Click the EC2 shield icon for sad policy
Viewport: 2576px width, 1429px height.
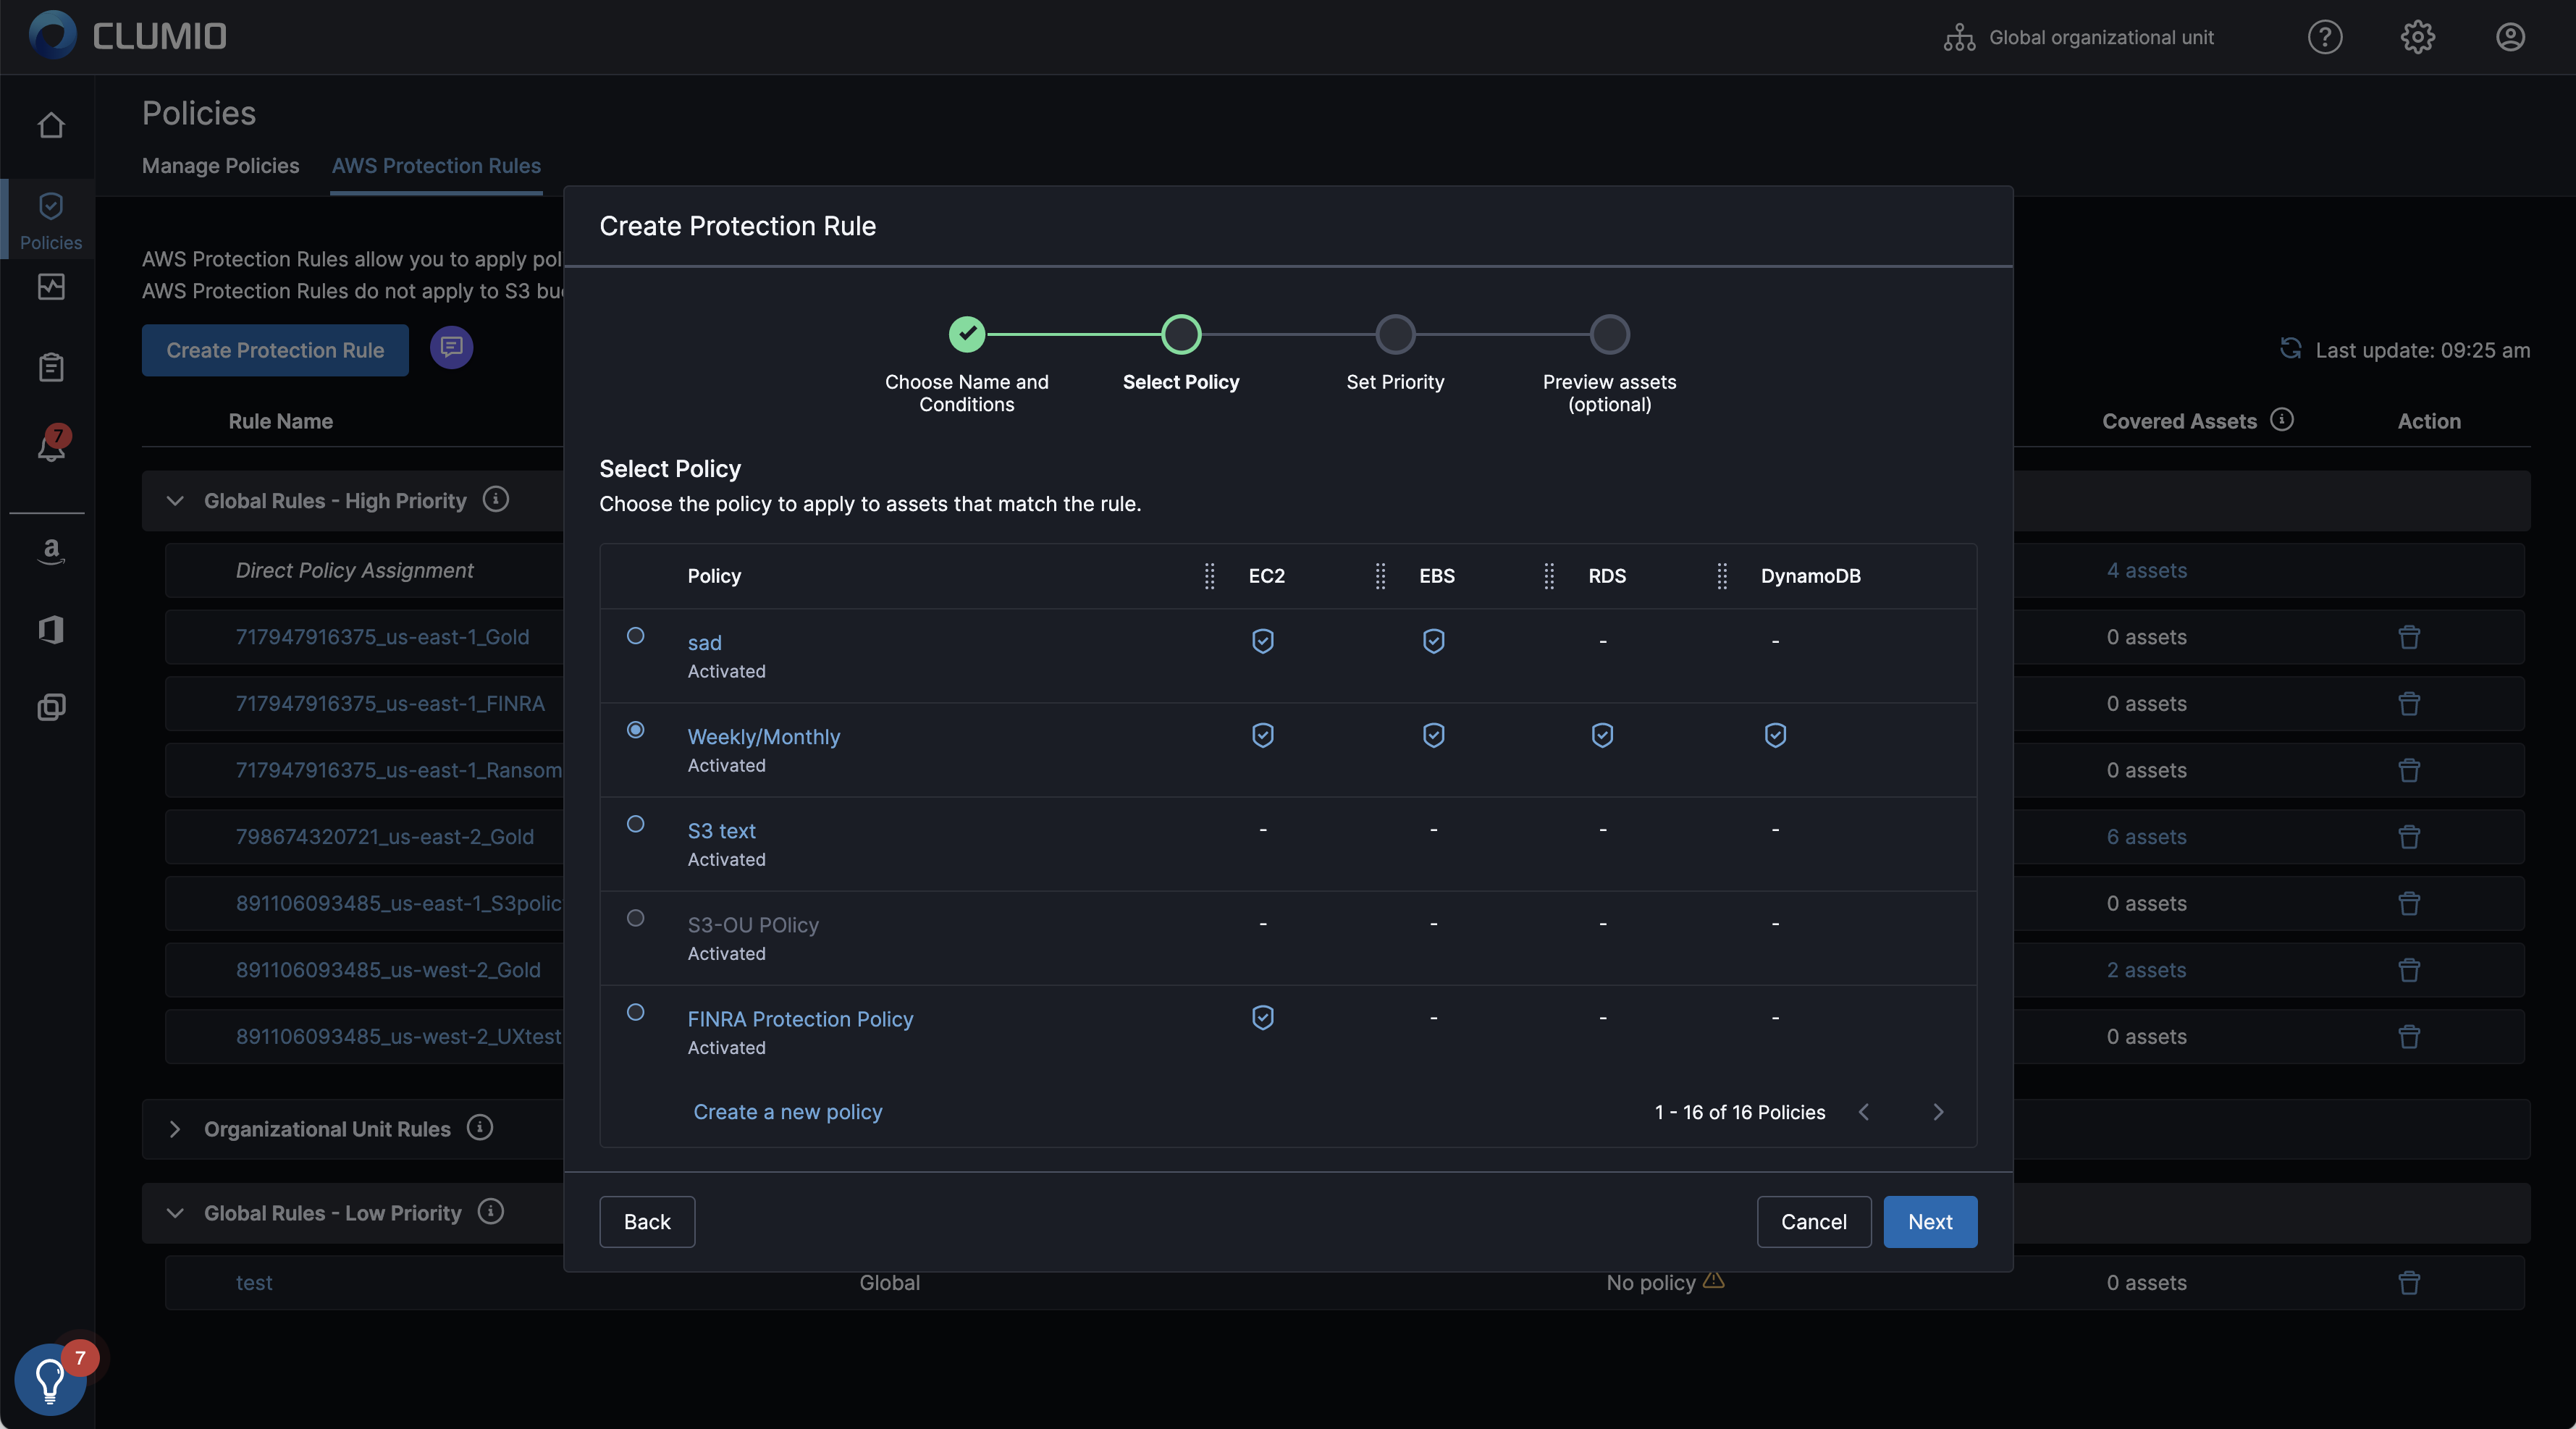coord(1263,641)
